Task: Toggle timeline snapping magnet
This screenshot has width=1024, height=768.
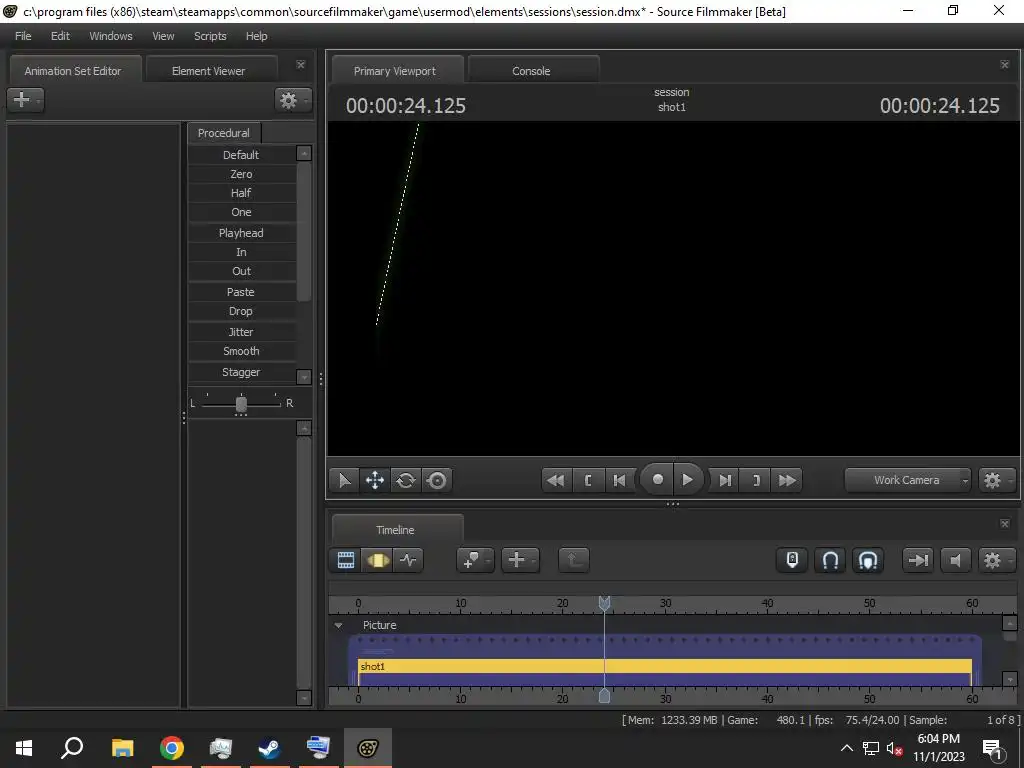Action: (830, 560)
